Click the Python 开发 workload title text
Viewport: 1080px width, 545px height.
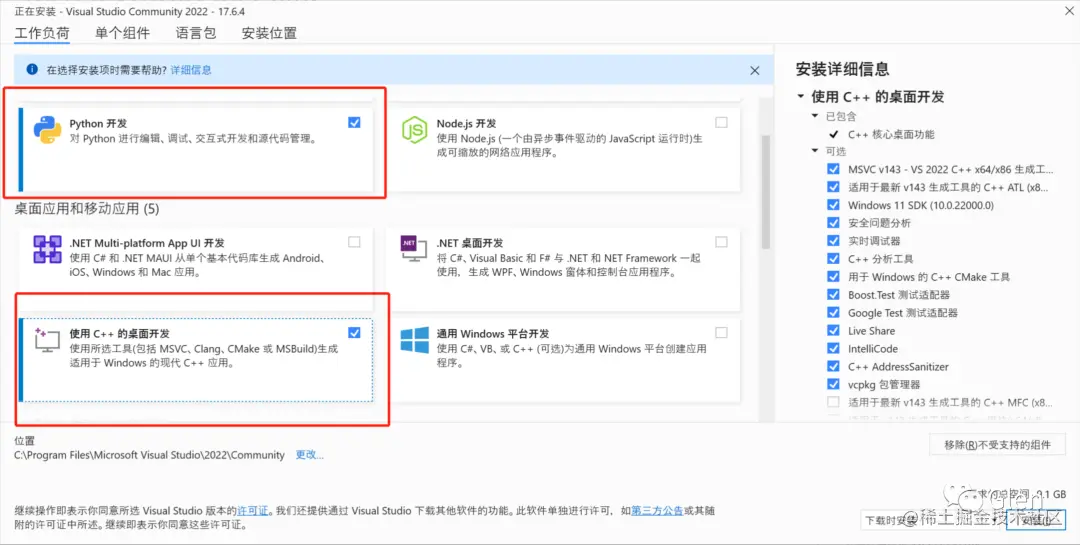(98, 124)
